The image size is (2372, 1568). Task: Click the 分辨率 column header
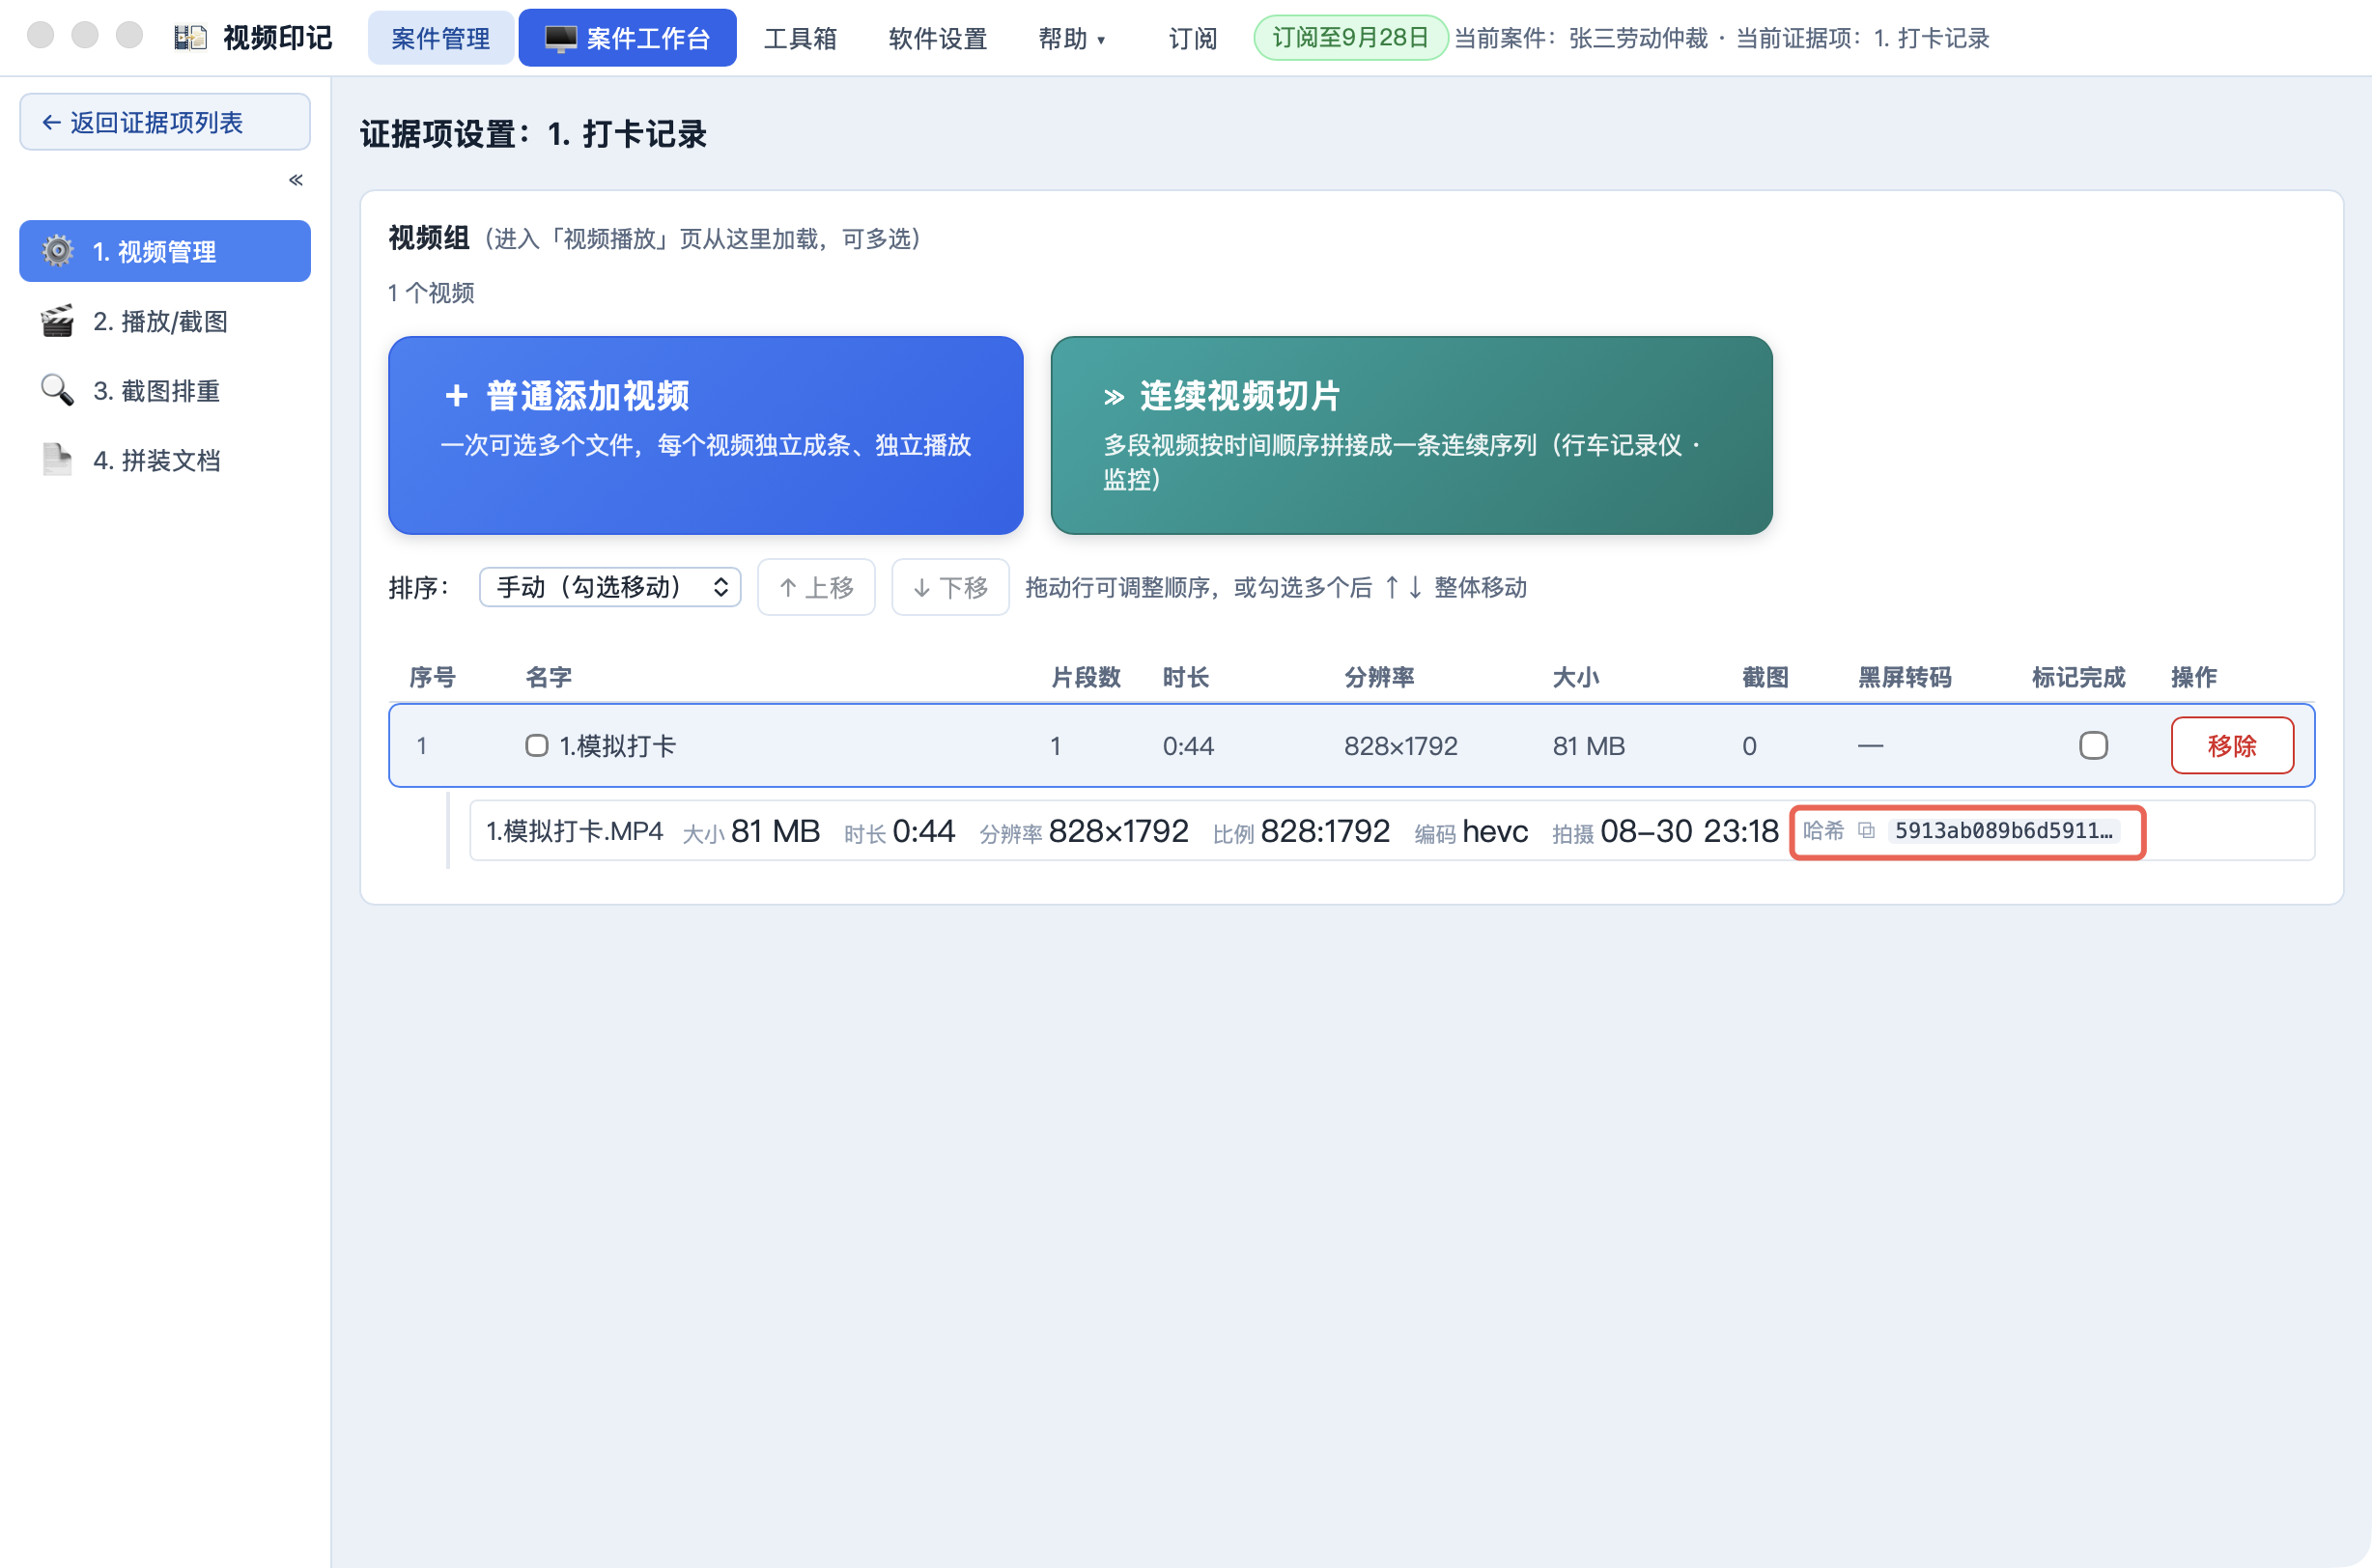click(x=1379, y=677)
